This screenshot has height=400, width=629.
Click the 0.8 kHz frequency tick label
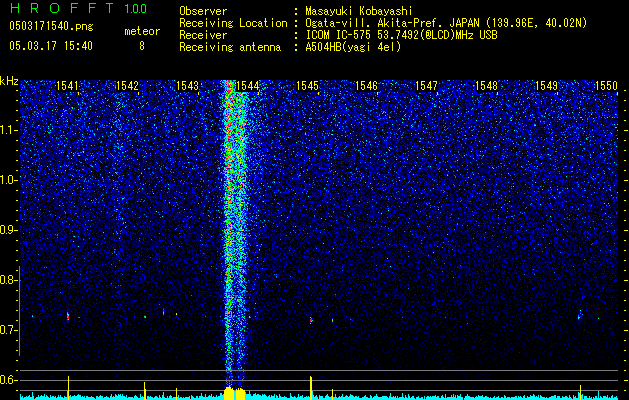7,280
